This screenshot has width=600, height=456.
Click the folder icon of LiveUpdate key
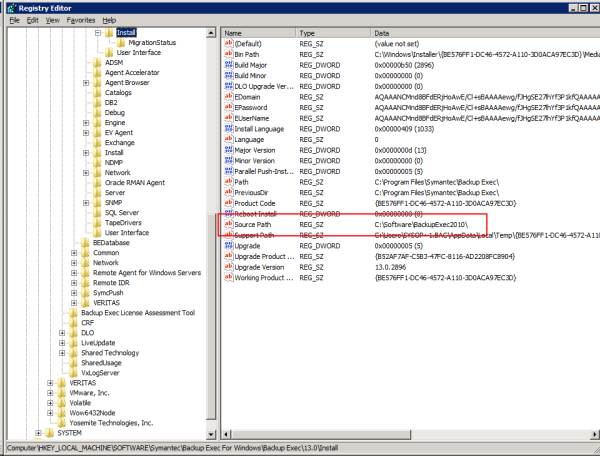[73, 343]
